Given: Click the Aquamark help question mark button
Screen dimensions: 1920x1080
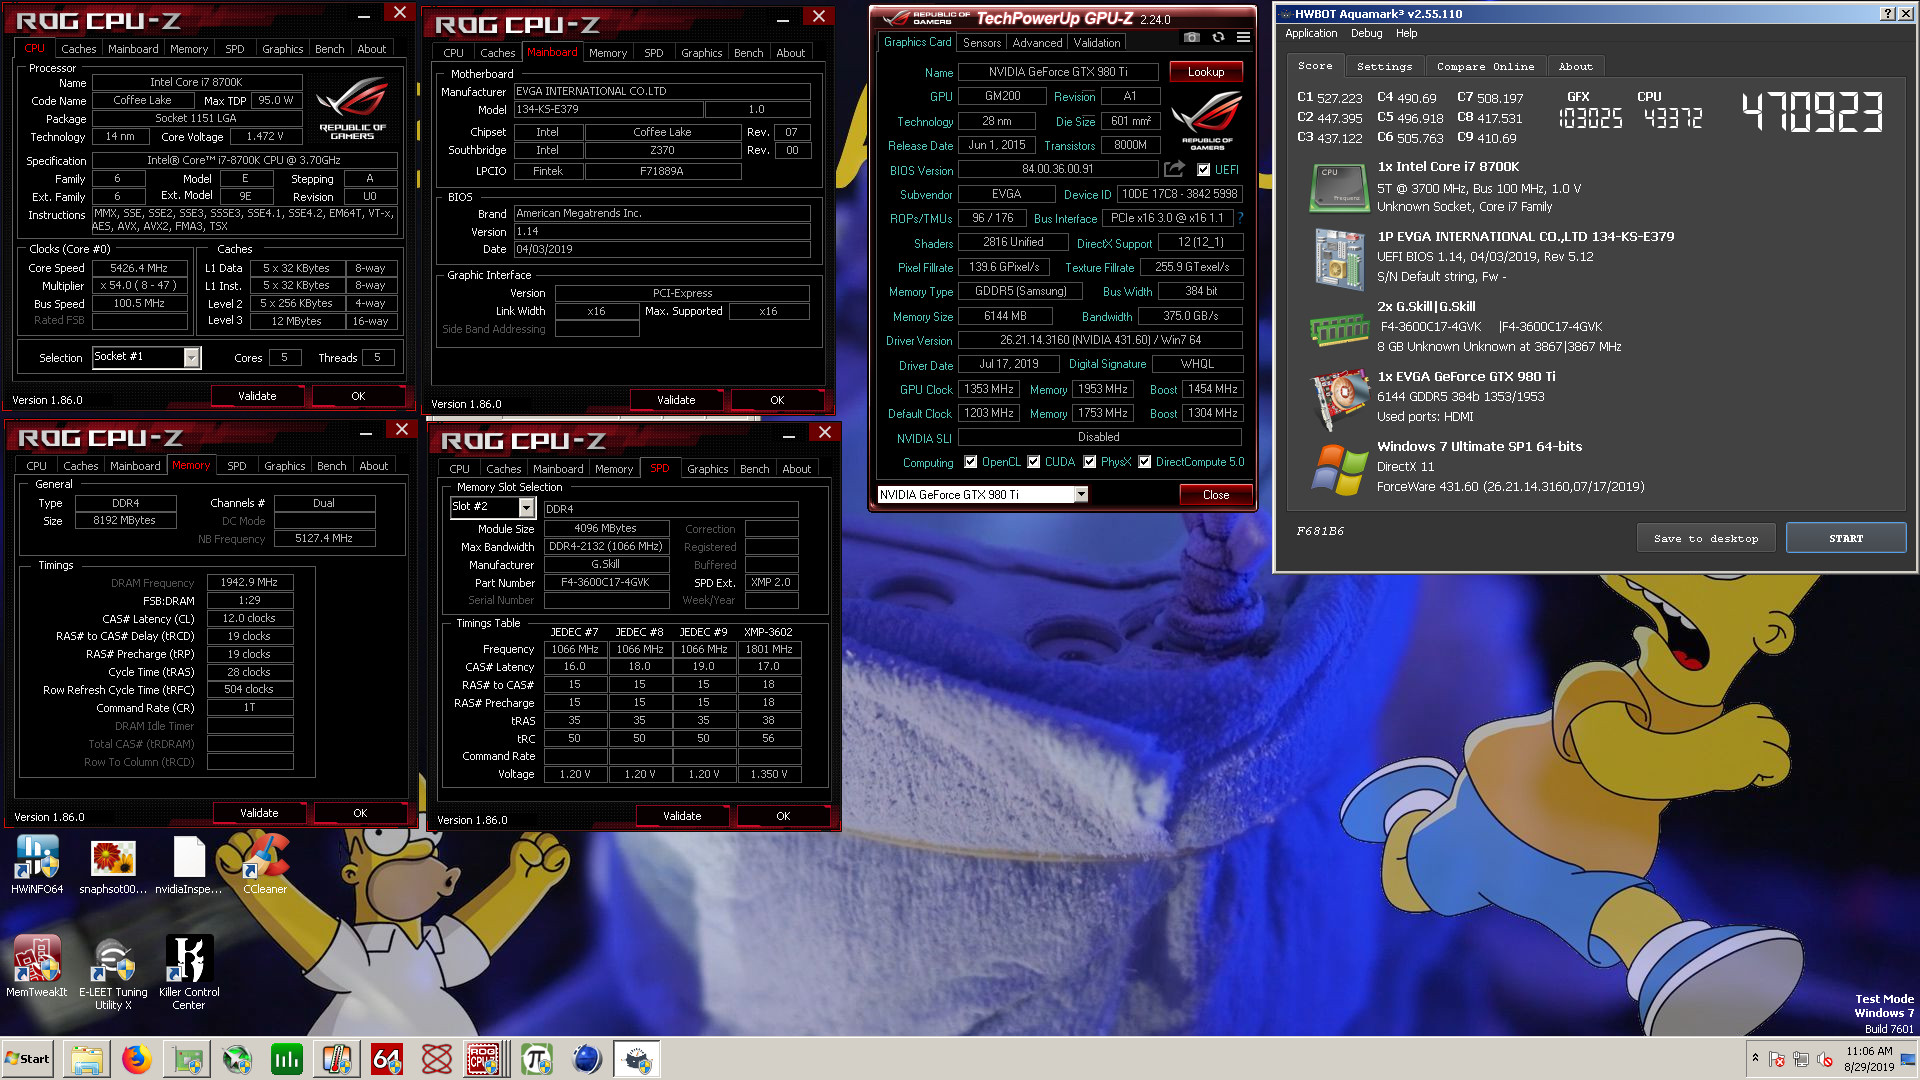Looking at the screenshot, I should 1887,13.
